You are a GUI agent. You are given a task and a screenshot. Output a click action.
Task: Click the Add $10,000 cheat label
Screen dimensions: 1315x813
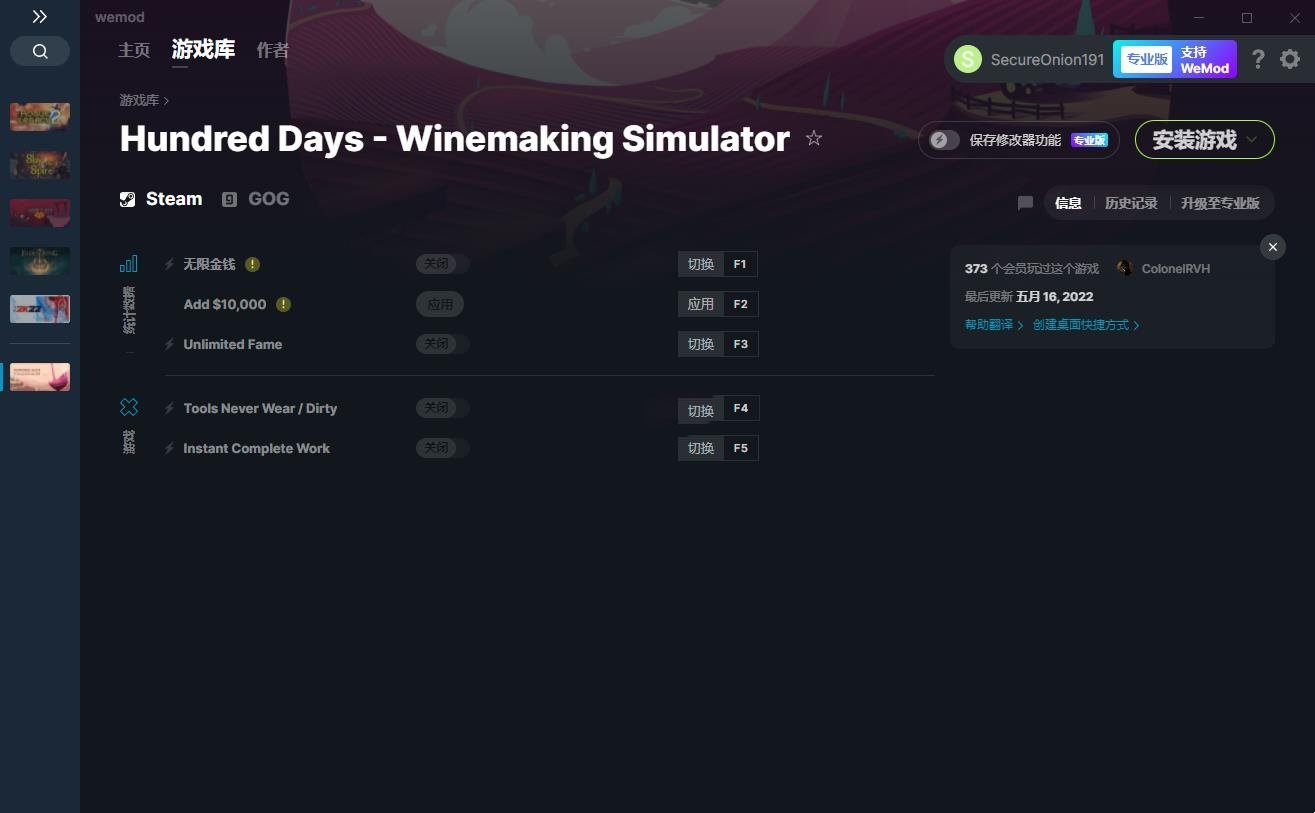click(225, 304)
